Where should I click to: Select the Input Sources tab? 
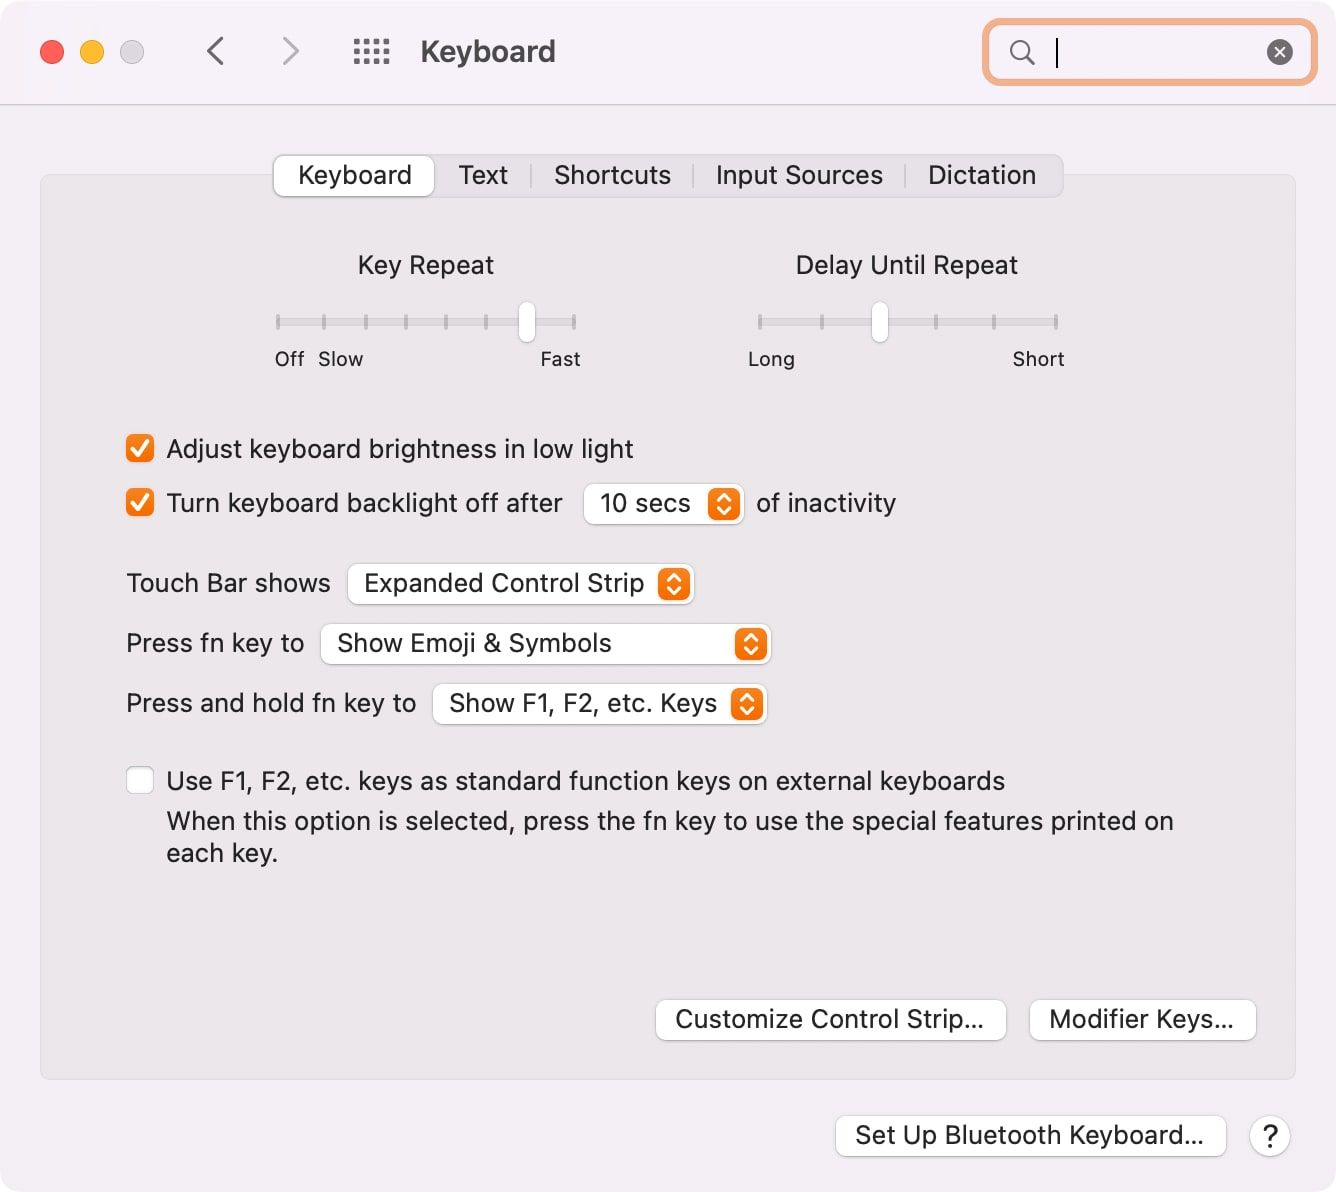click(x=799, y=176)
